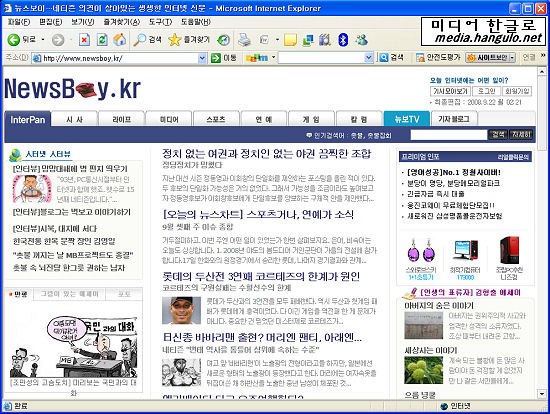Click the purple earrings ad thumbnail
550x414 pixels.
(x=421, y=251)
